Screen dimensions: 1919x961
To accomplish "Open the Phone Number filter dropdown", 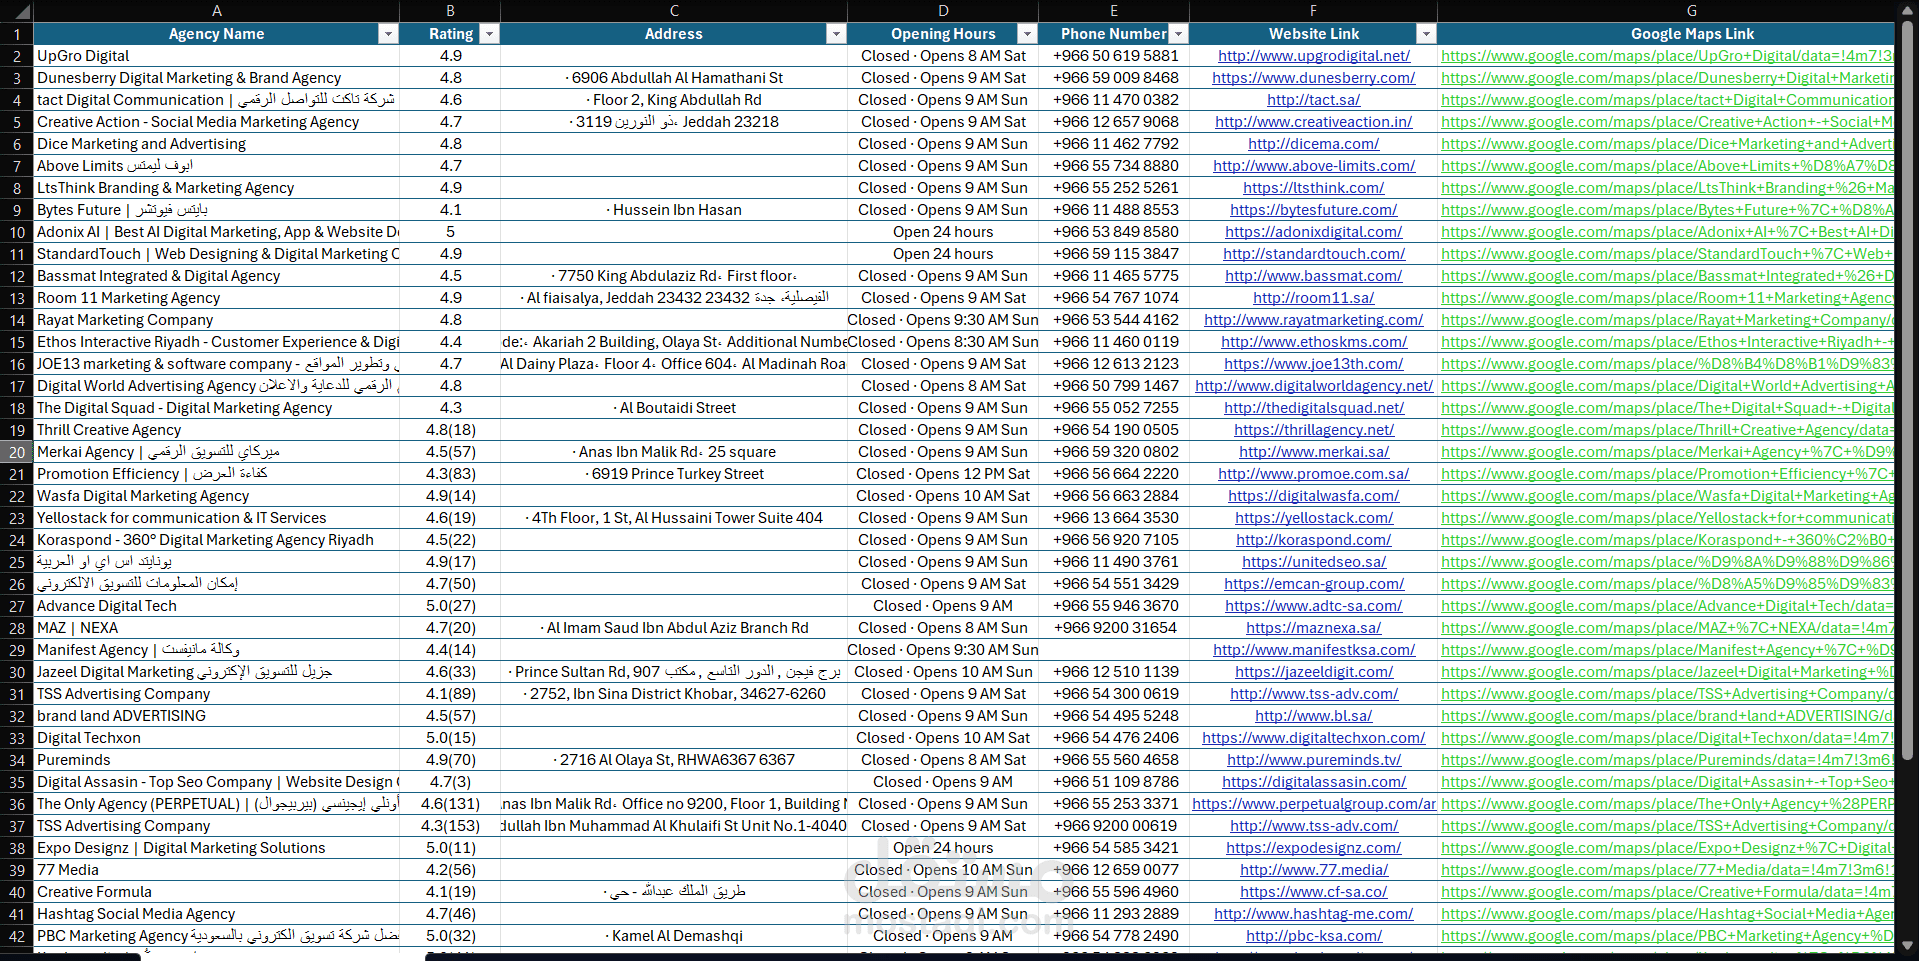I will 1178,34.
